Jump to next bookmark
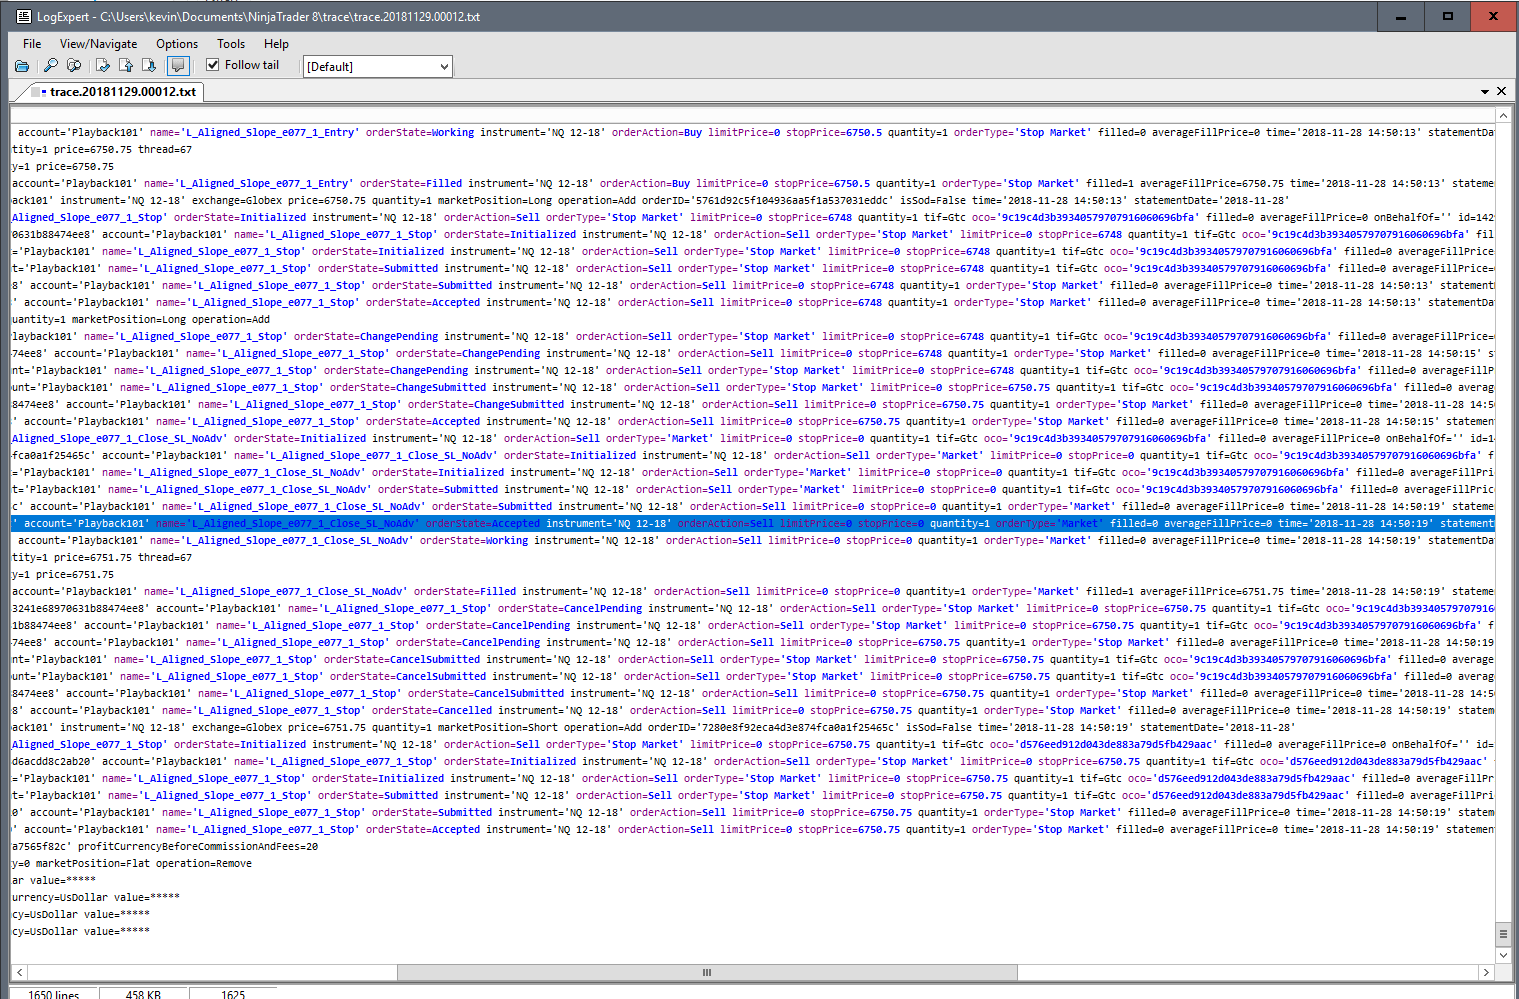This screenshot has height=999, width=1519. tap(149, 66)
